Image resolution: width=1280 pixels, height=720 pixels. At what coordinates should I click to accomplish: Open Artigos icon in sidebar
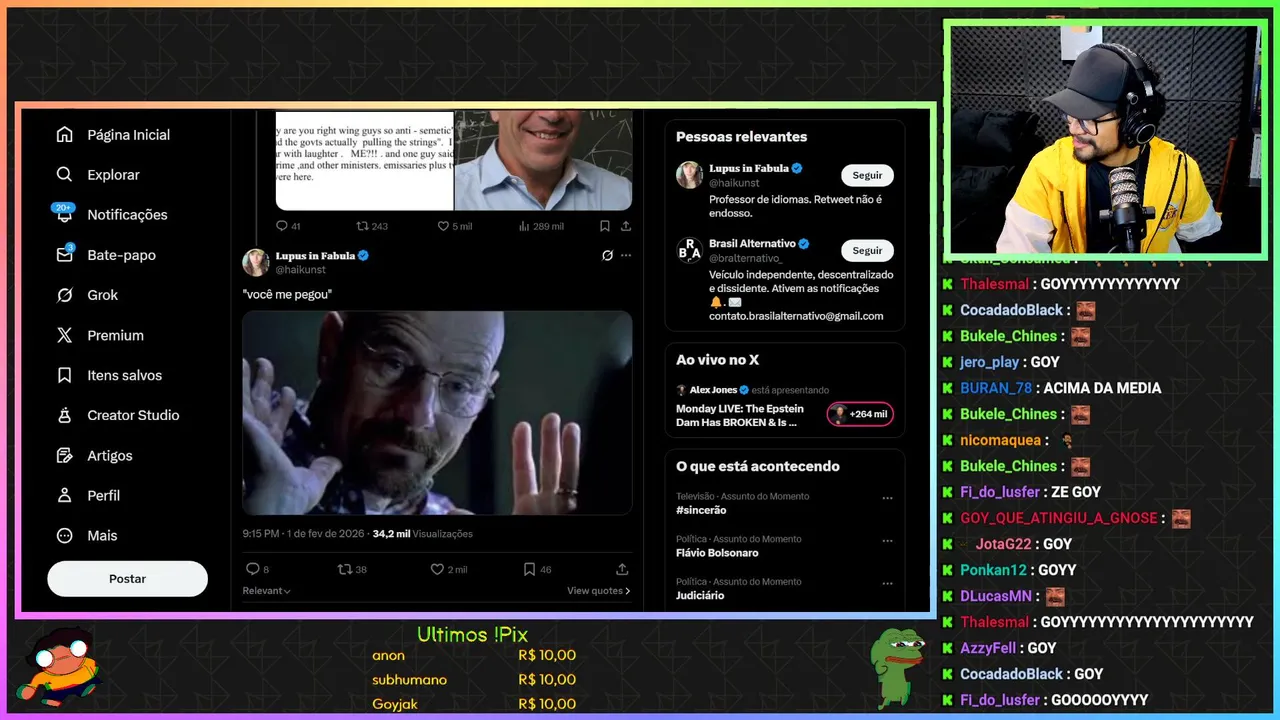point(65,455)
